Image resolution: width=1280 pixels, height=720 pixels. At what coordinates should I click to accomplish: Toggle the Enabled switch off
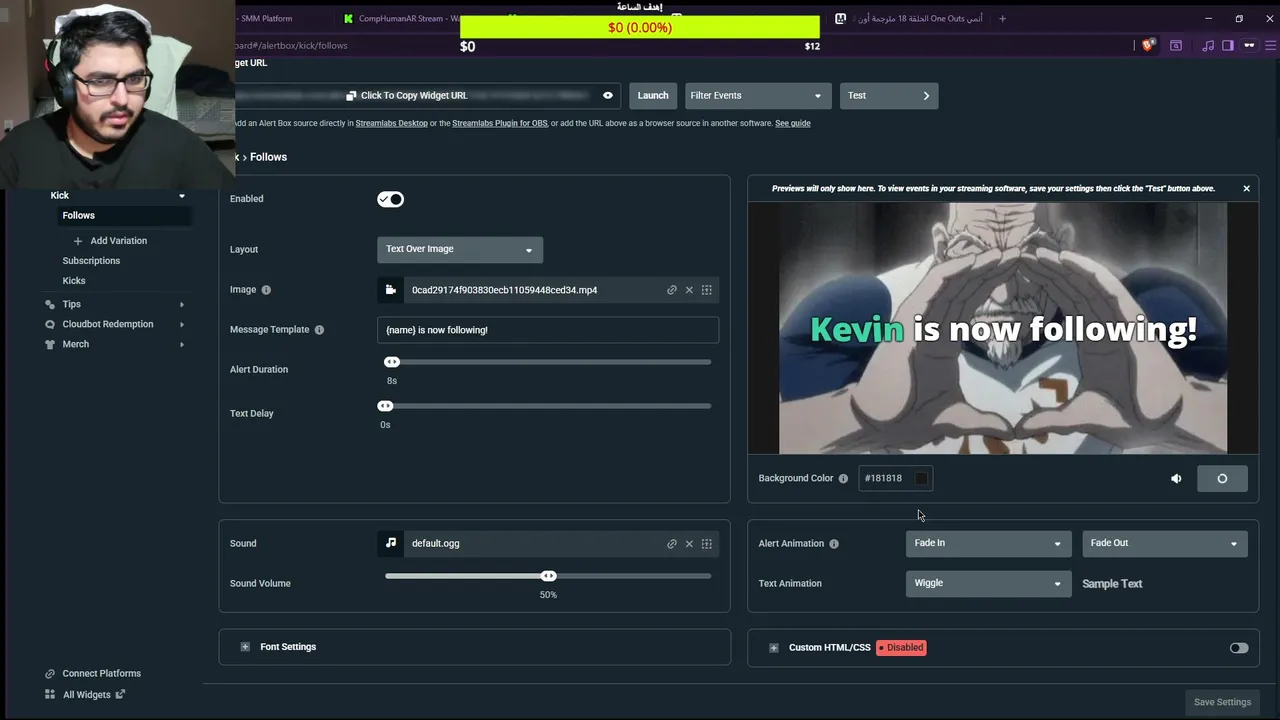pyautogui.click(x=390, y=199)
